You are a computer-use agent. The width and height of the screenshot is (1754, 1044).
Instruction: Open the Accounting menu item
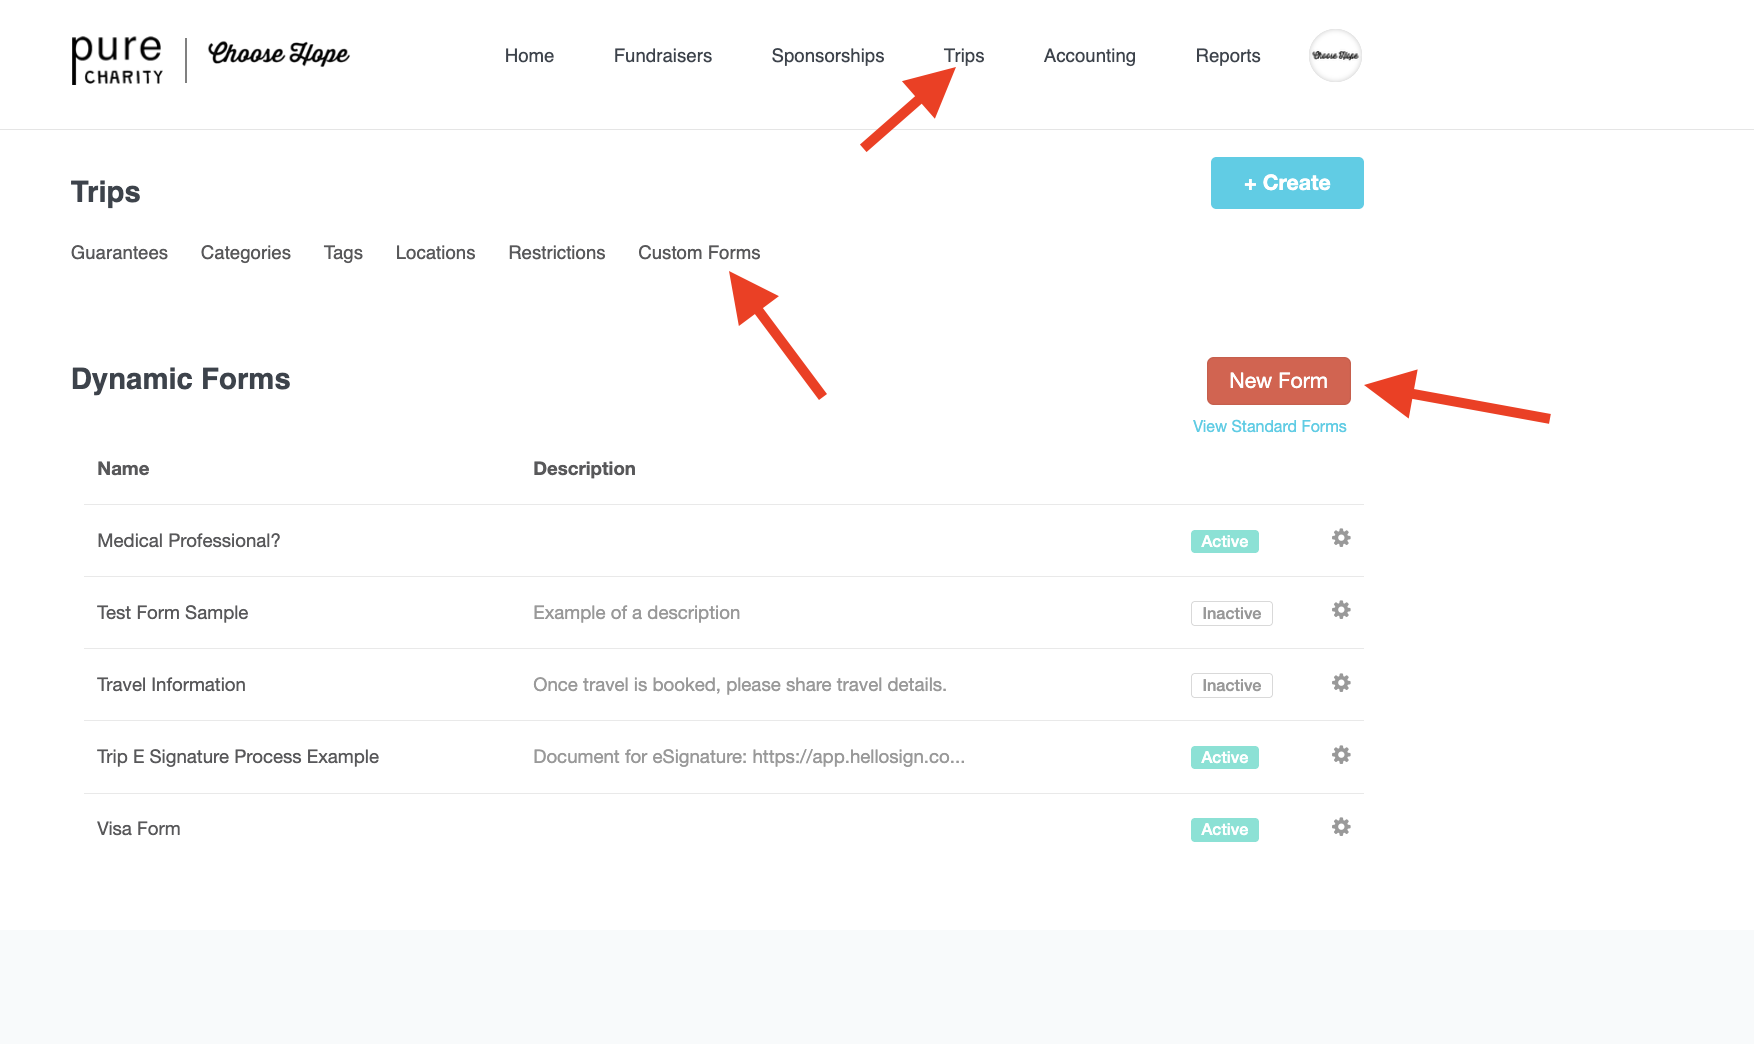point(1089,56)
